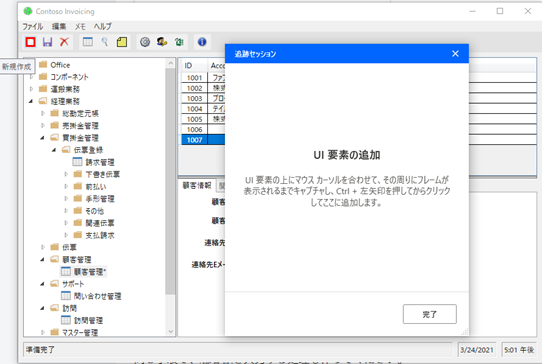The image size is (542, 364).
Task: Select the 顧客管理* table tree item
Action: [90, 272]
